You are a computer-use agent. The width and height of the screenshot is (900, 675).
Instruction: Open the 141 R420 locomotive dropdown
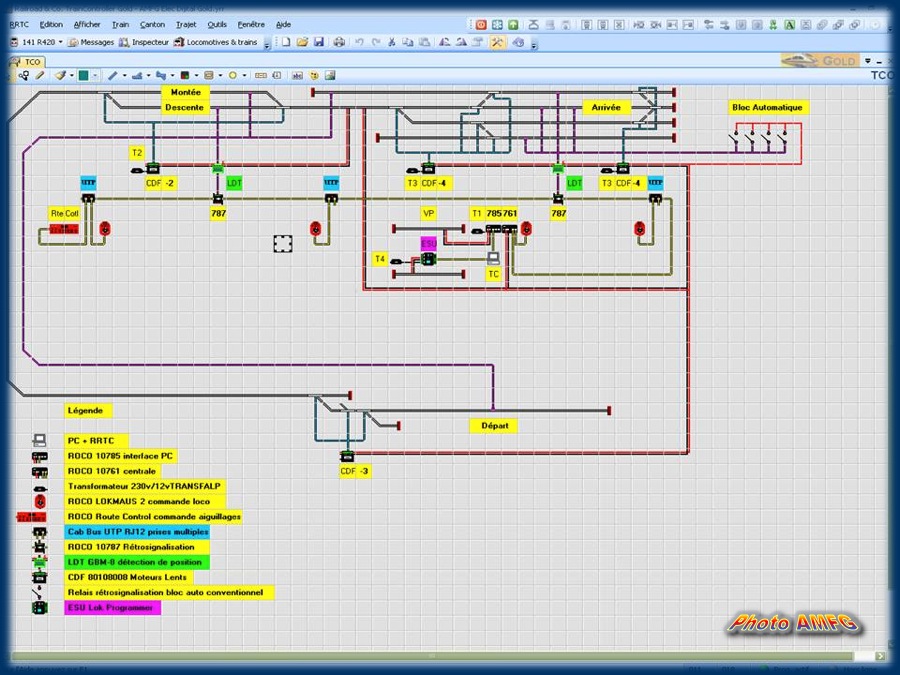pos(60,42)
